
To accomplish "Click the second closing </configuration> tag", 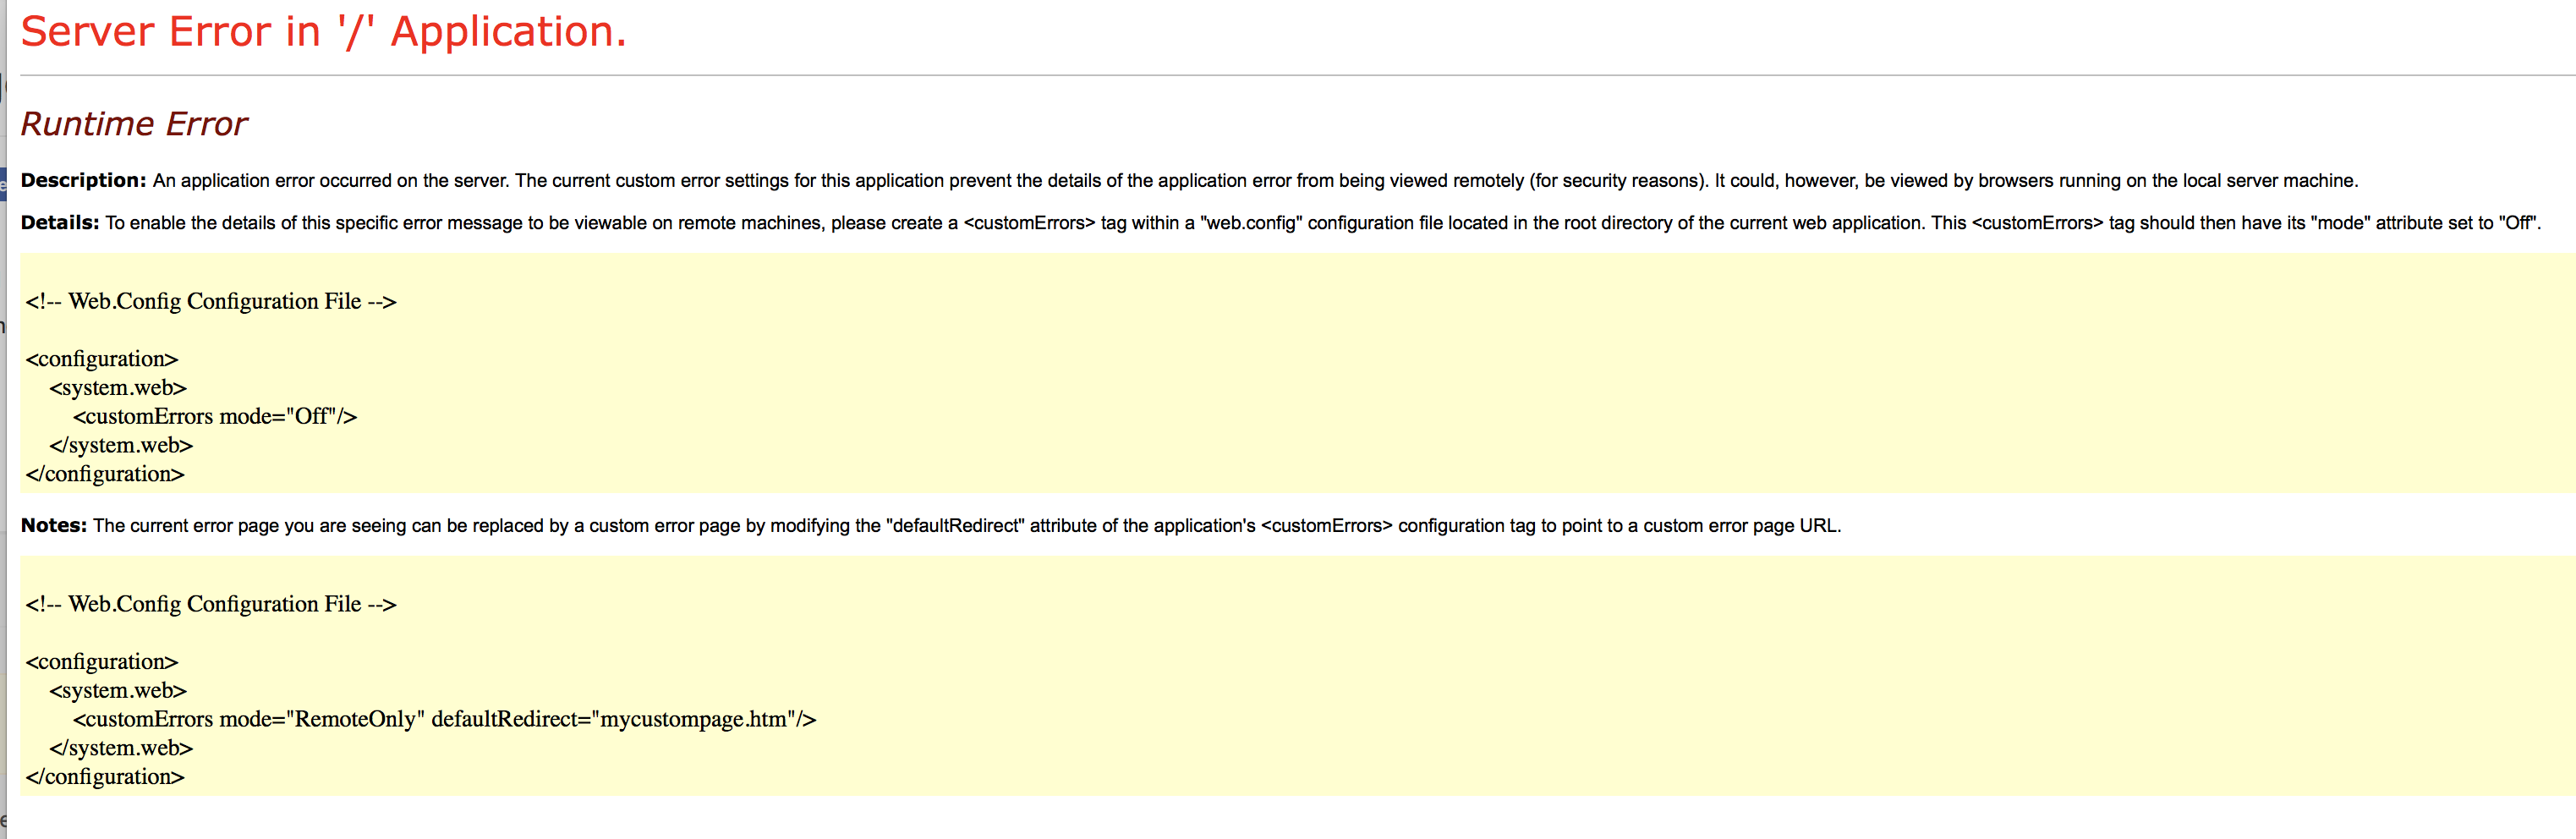I will pyautogui.click(x=105, y=778).
